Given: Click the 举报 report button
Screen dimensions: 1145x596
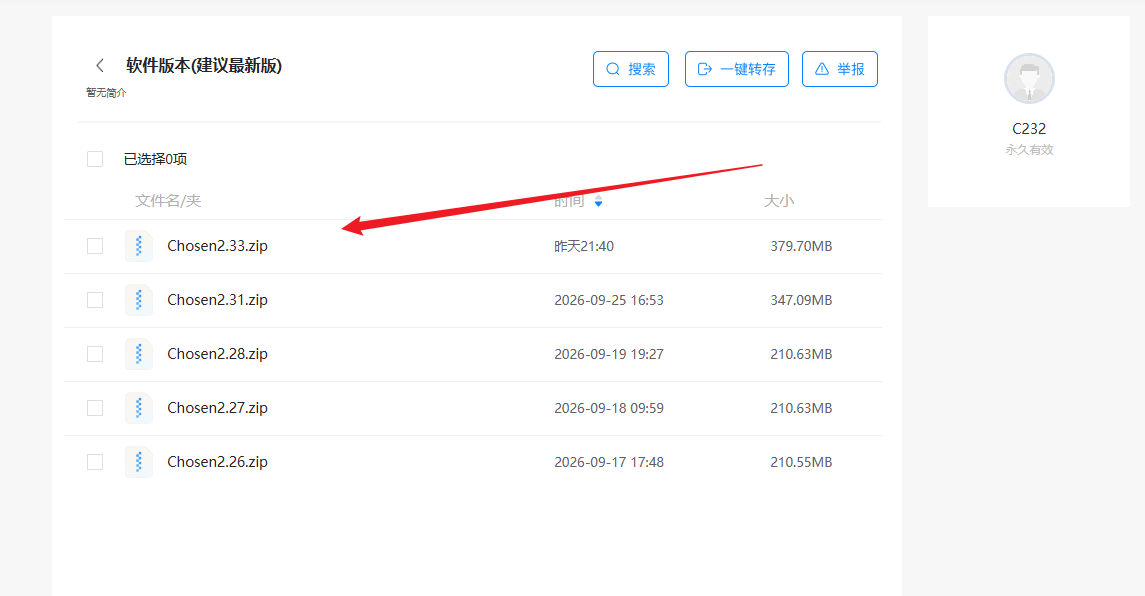Looking at the screenshot, I should pos(840,69).
